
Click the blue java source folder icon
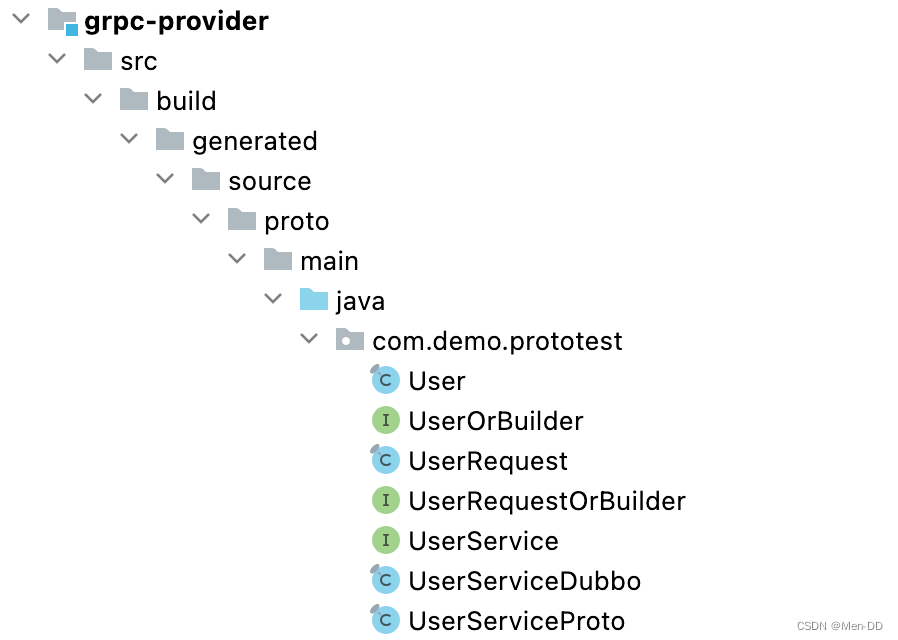pos(314,300)
